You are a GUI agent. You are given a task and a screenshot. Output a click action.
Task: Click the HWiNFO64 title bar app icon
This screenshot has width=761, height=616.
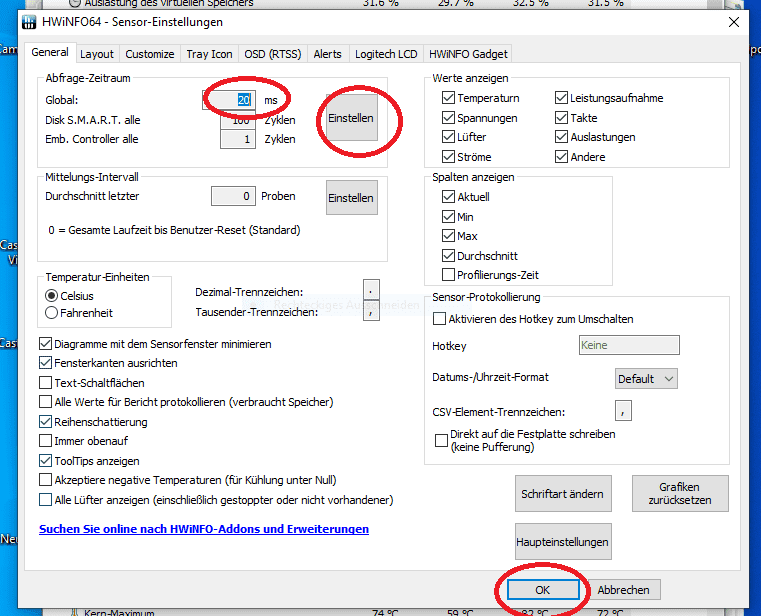point(29,22)
